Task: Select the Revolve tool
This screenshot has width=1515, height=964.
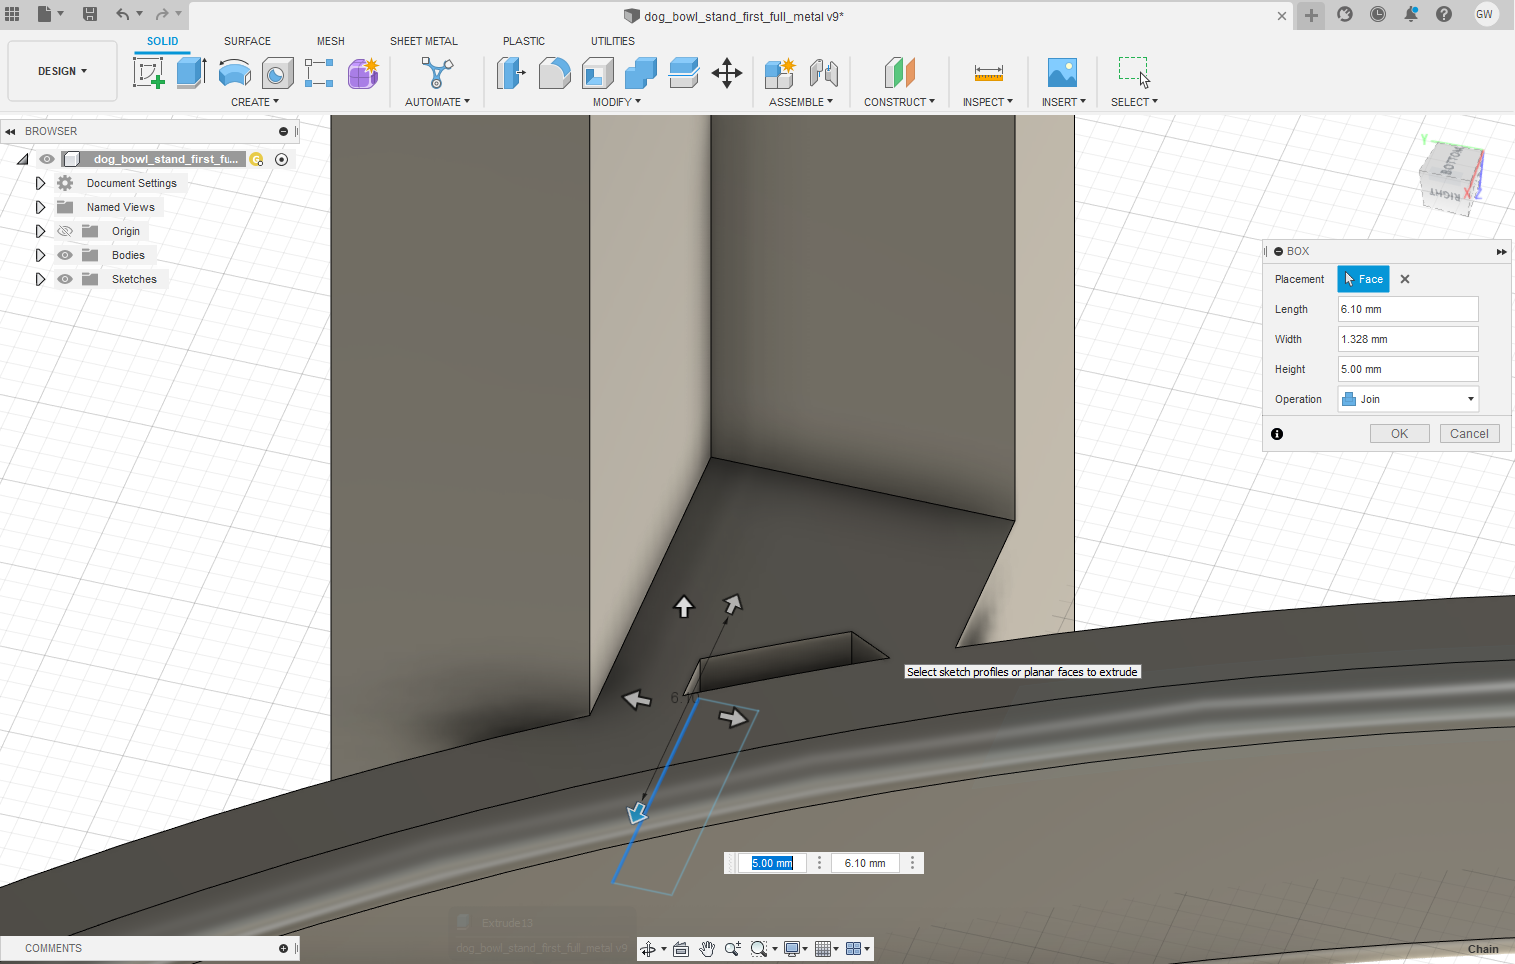Action: (x=235, y=73)
